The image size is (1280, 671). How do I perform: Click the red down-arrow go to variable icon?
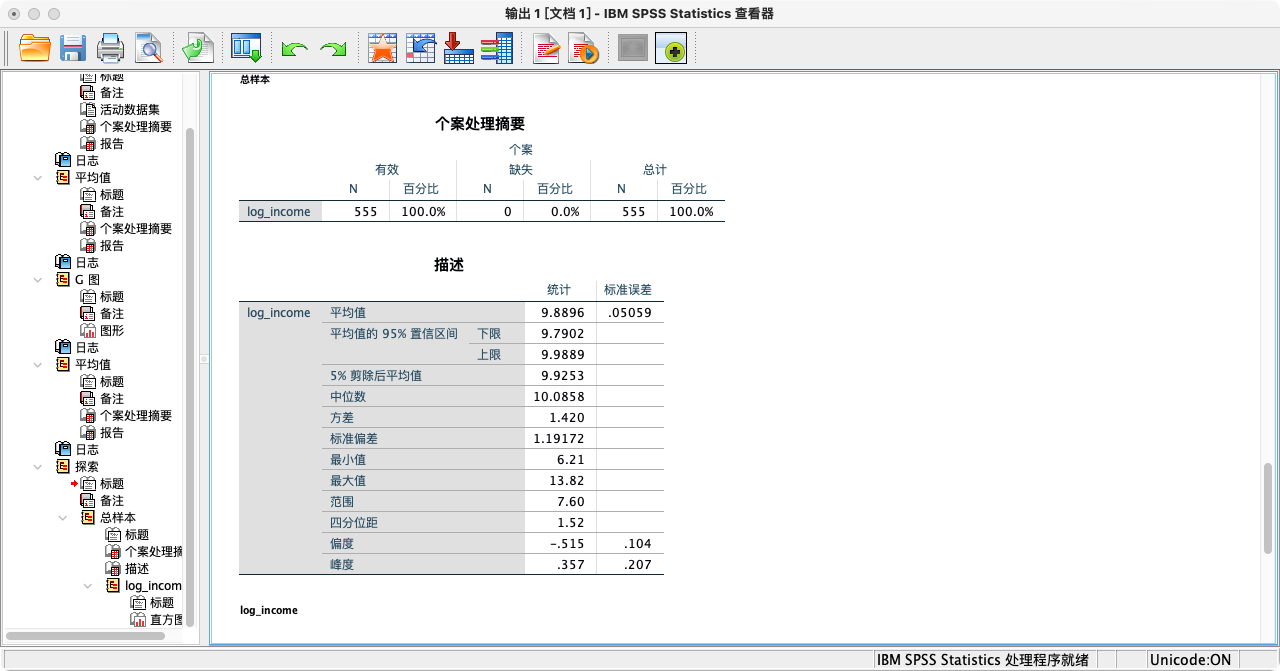[x=458, y=48]
